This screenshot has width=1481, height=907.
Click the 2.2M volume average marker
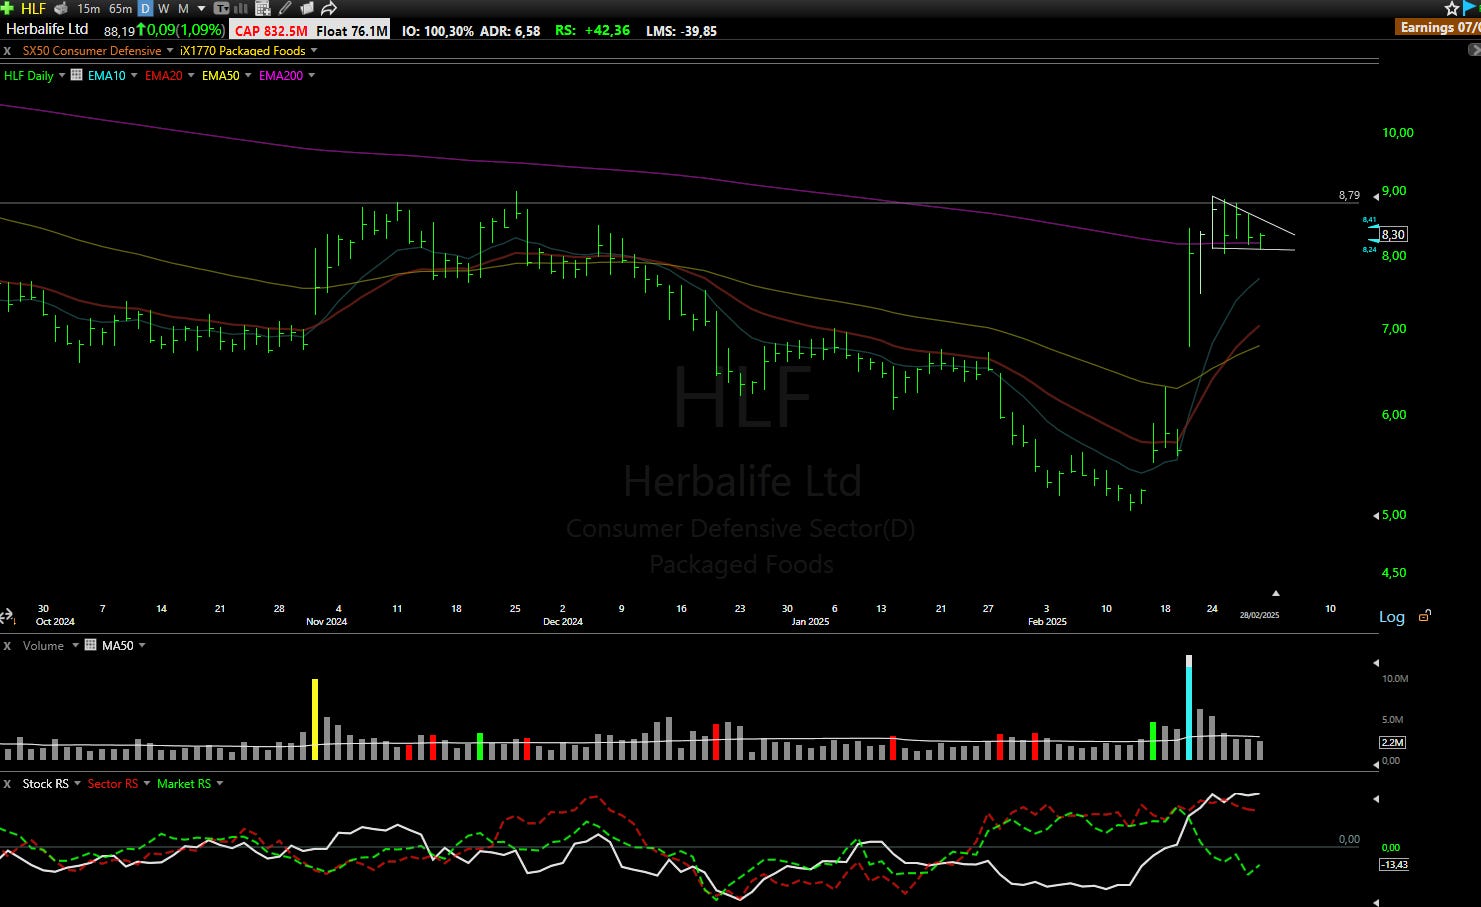pos(1392,742)
